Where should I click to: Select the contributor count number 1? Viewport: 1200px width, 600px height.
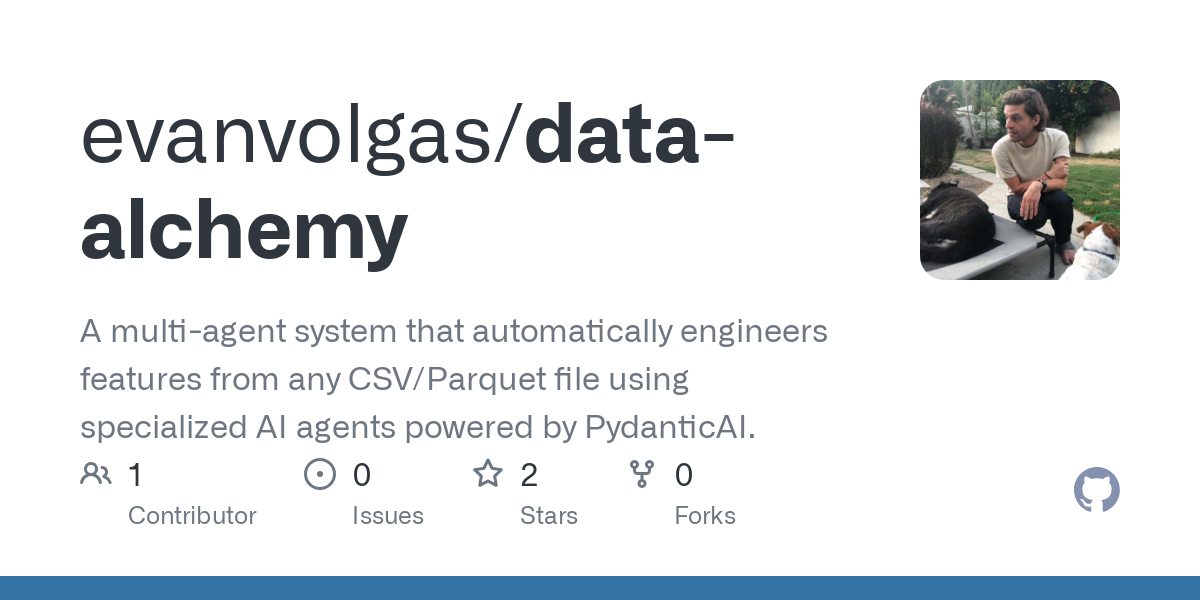tap(135, 474)
